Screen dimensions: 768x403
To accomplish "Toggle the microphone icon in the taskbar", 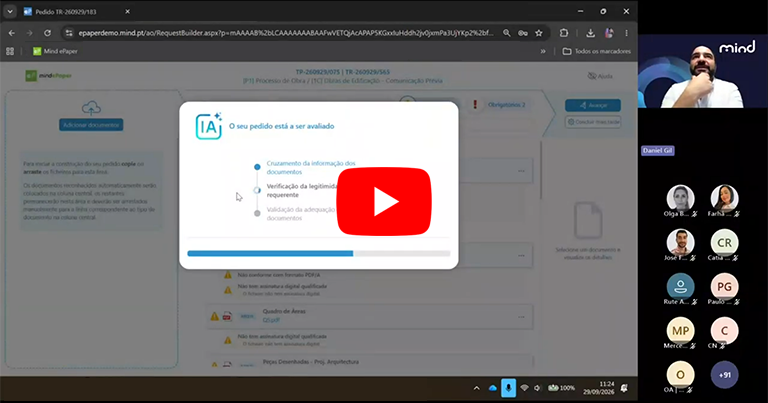I will click(x=508, y=388).
